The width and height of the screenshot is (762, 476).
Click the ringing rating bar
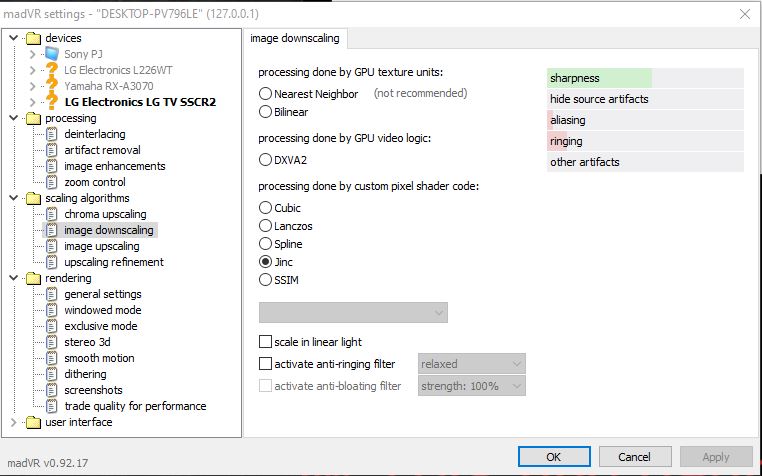(645, 141)
